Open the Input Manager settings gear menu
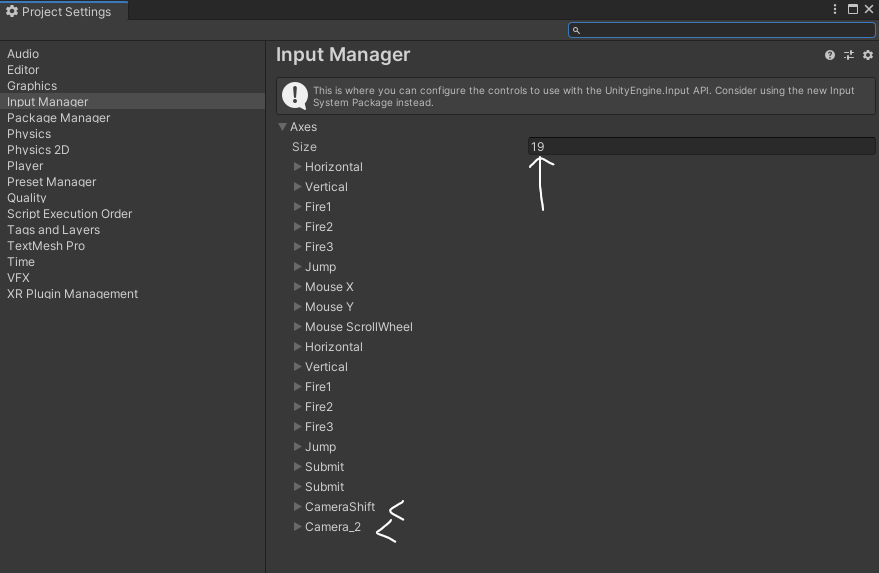Screen dimensions: 879x573 coord(868,55)
